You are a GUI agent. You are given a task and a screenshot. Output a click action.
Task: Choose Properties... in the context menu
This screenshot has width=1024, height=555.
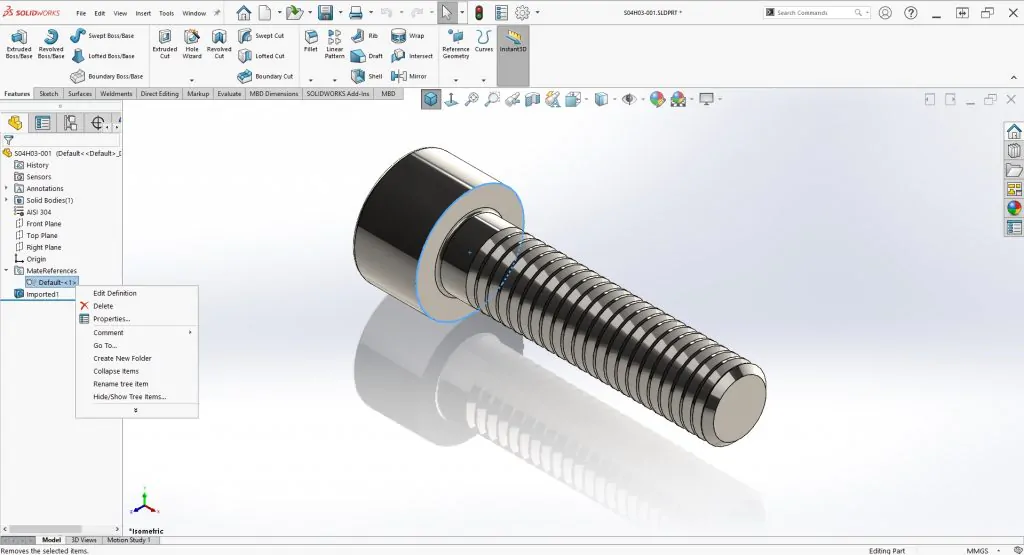[112, 319]
